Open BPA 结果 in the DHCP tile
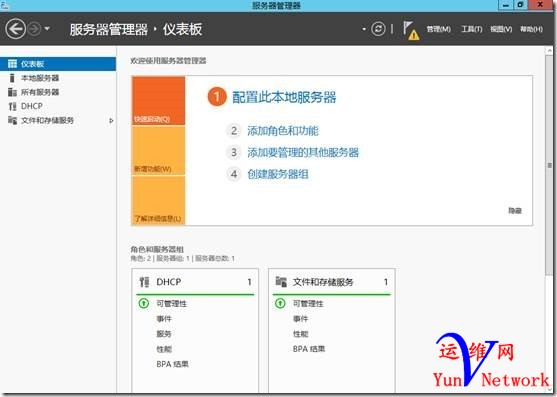Viewport: 557px width, 397px height. pos(173,364)
